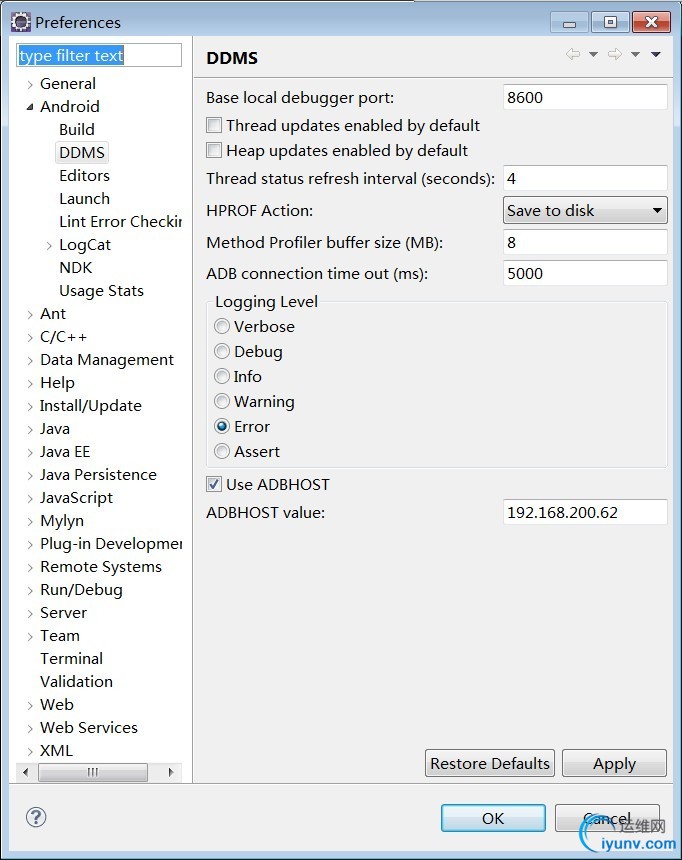
Task: Select the Install/Update tree item
Action: click(x=91, y=406)
